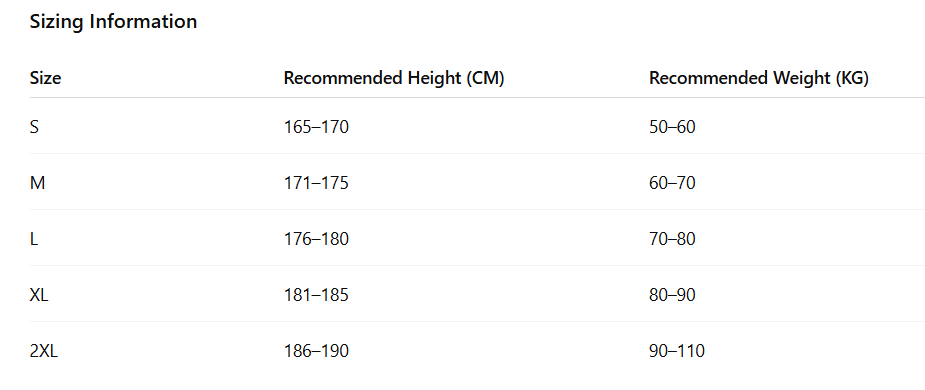The width and height of the screenshot is (925, 390).
Task: Select the XL size cell
Action: (x=39, y=295)
